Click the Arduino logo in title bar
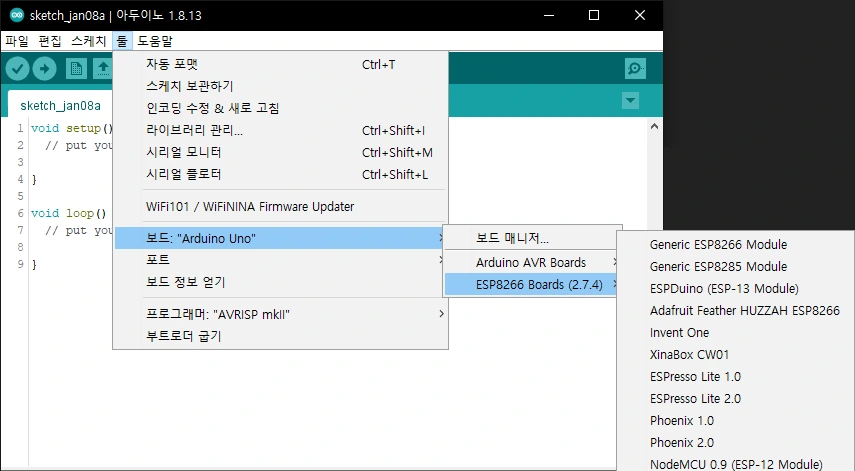The width and height of the screenshot is (855, 471). point(17,15)
